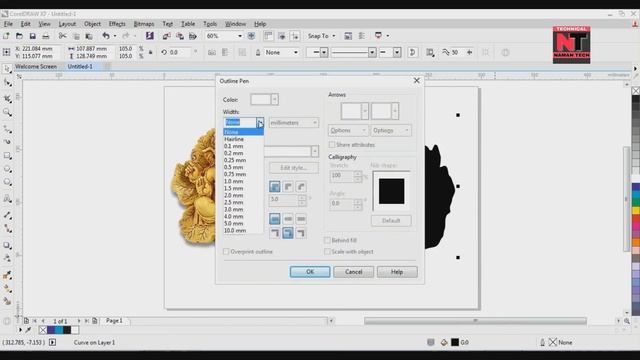The width and height of the screenshot is (640, 360).
Task: Click red swatch in color palette
Action: coord(636,219)
